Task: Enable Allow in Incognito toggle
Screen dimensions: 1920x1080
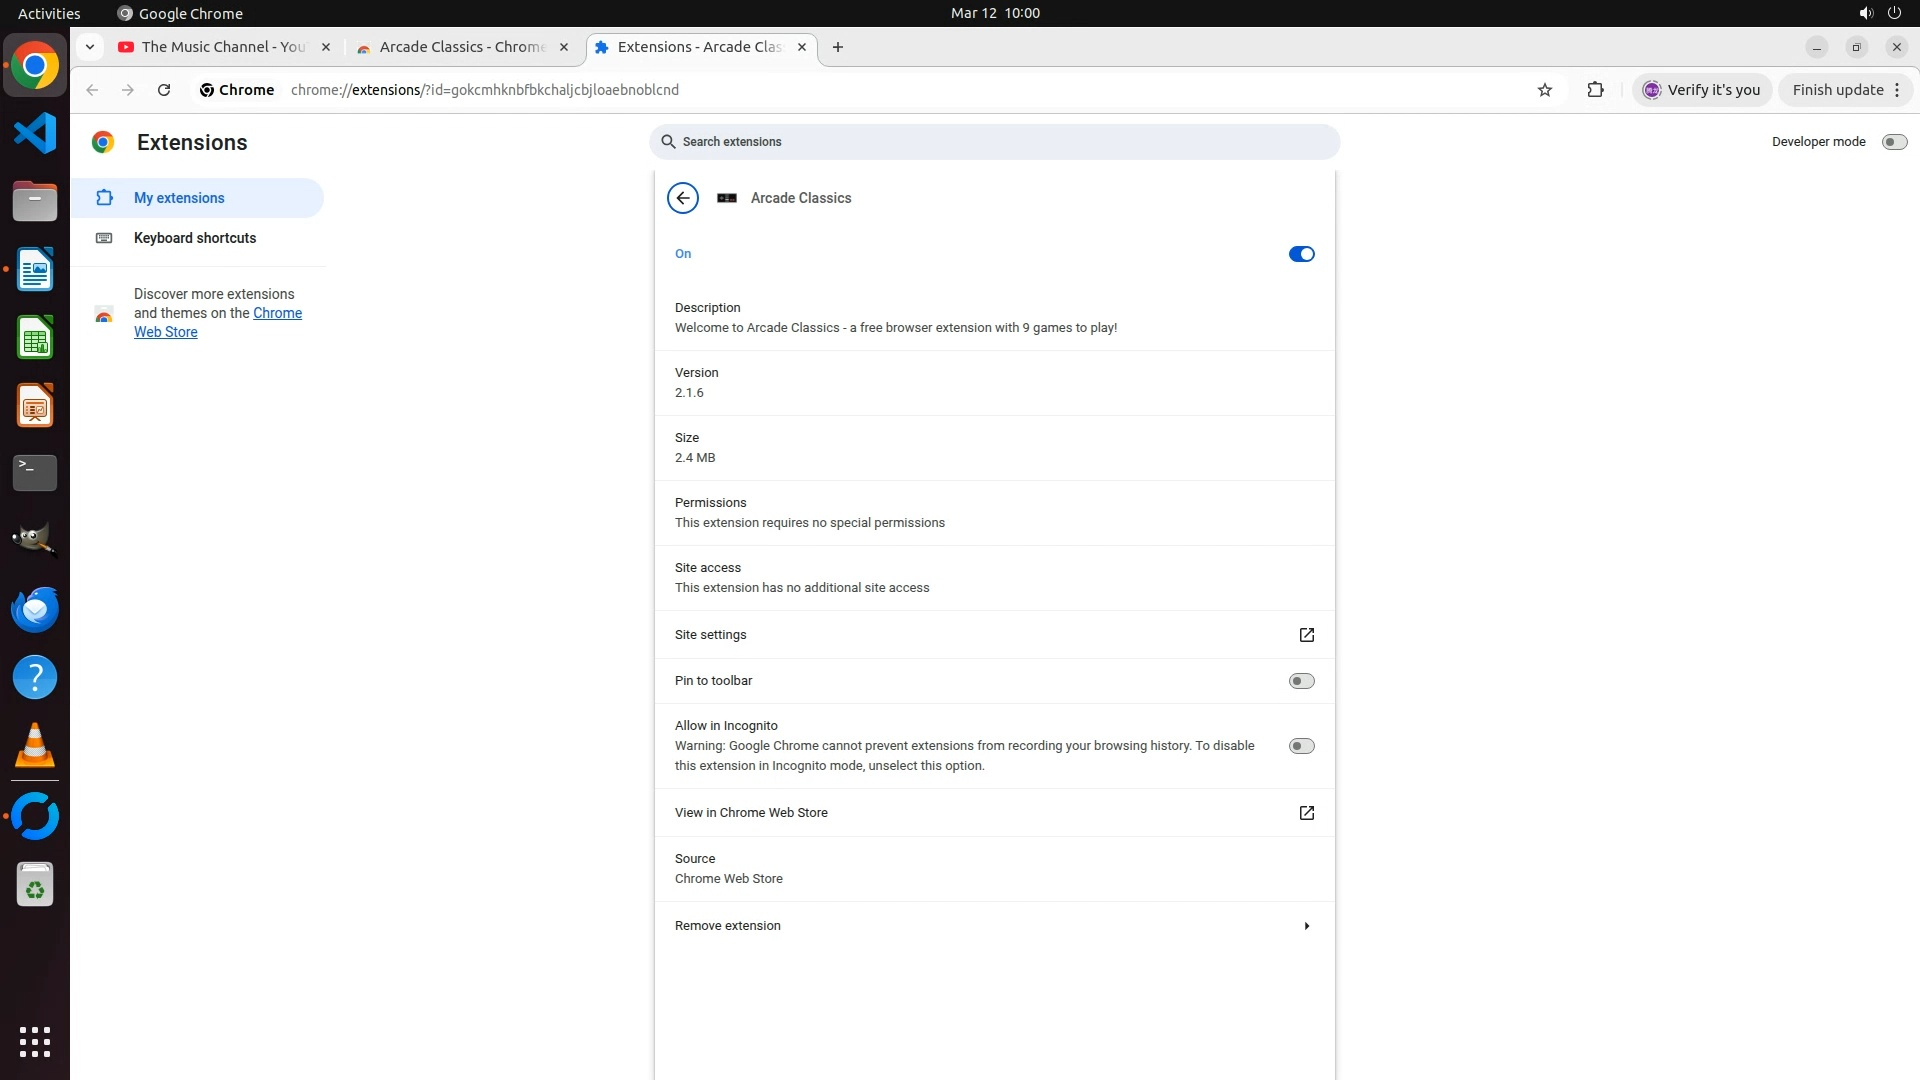Action: click(1301, 746)
